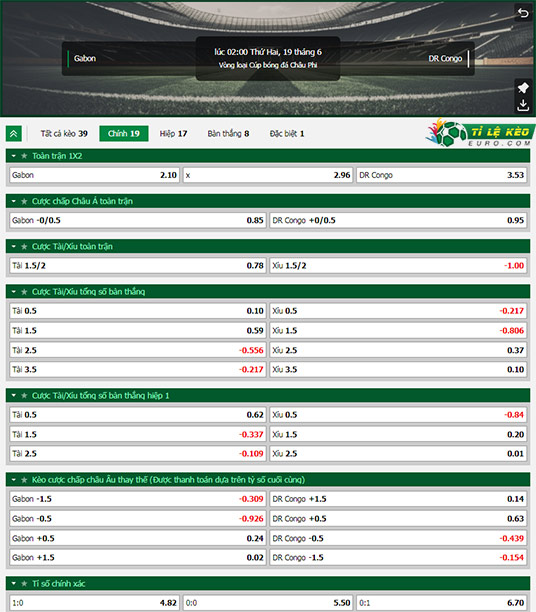Click the pin icon on banner
The image size is (536, 612).
(x=523, y=88)
